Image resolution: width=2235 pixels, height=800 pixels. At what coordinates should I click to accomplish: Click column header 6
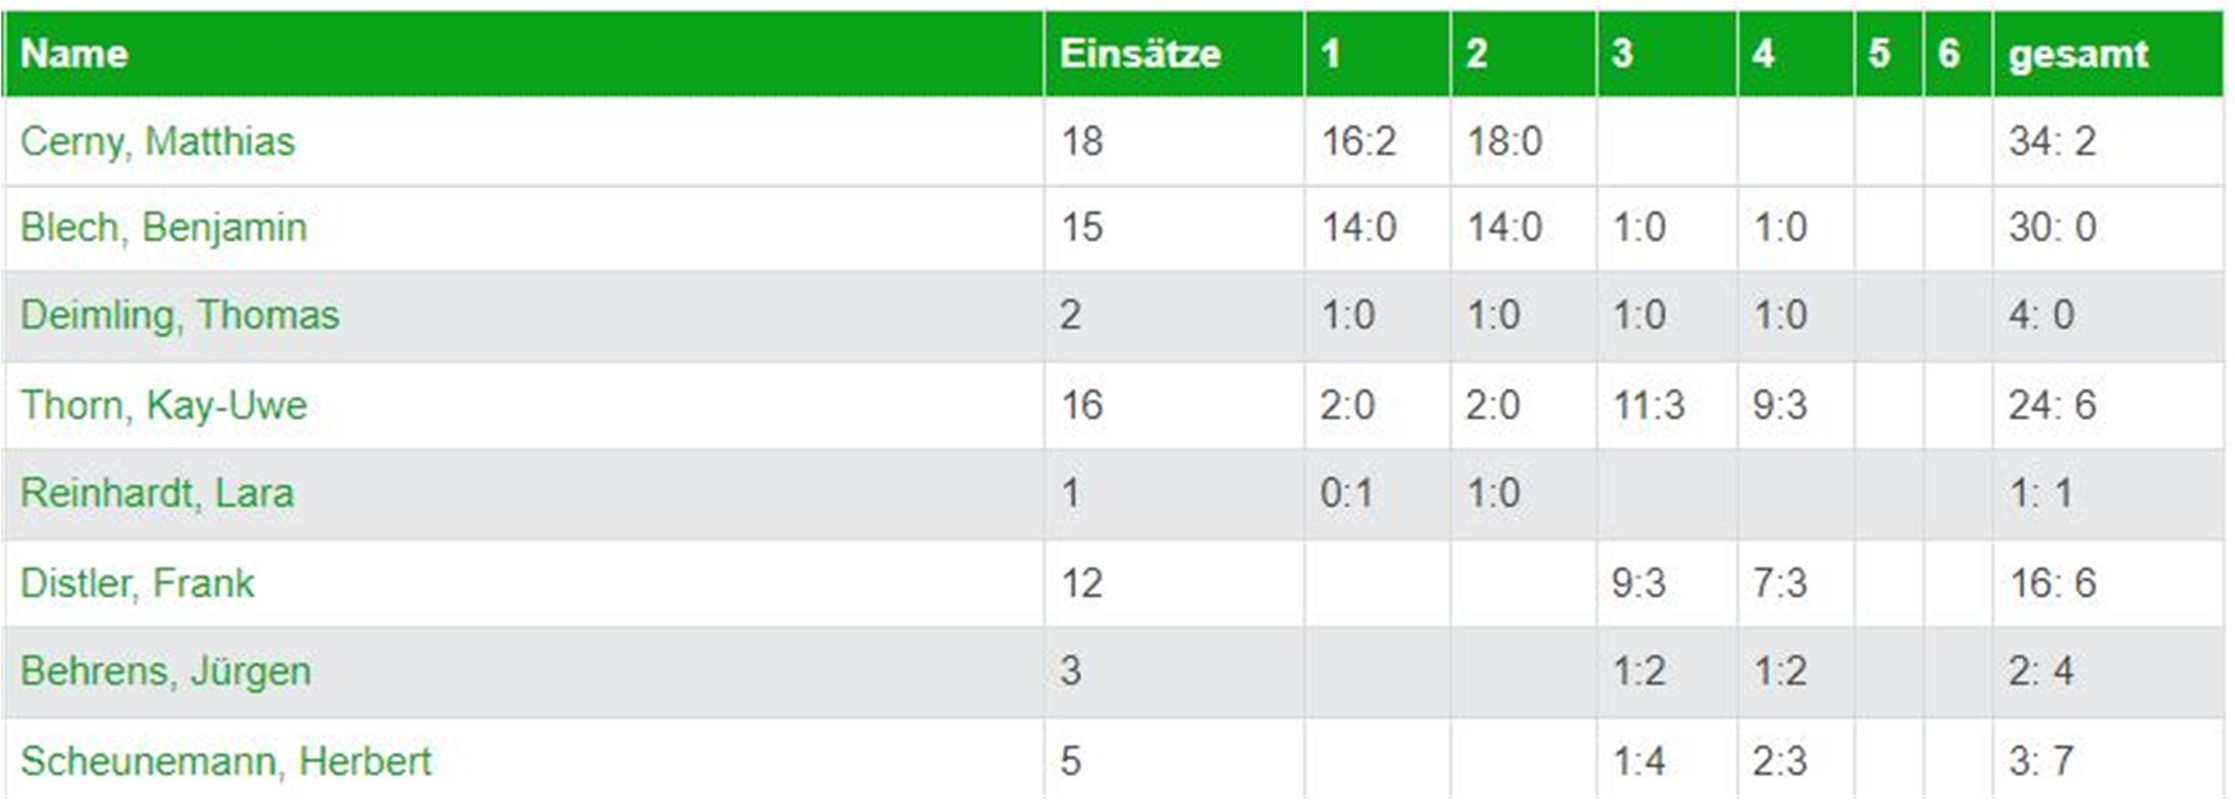tap(1948, 53)
